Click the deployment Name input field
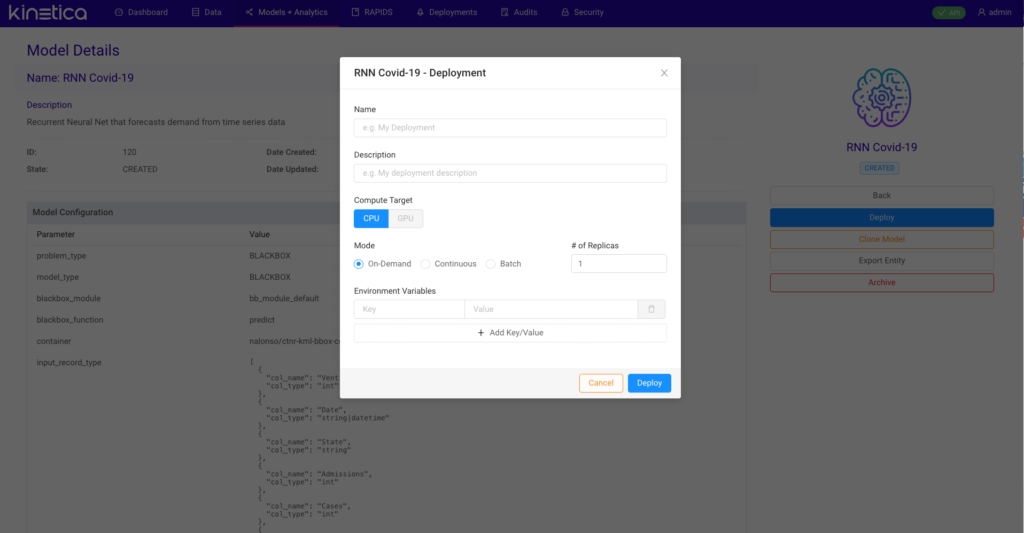 pyautogui.click(x=510, y=128)
